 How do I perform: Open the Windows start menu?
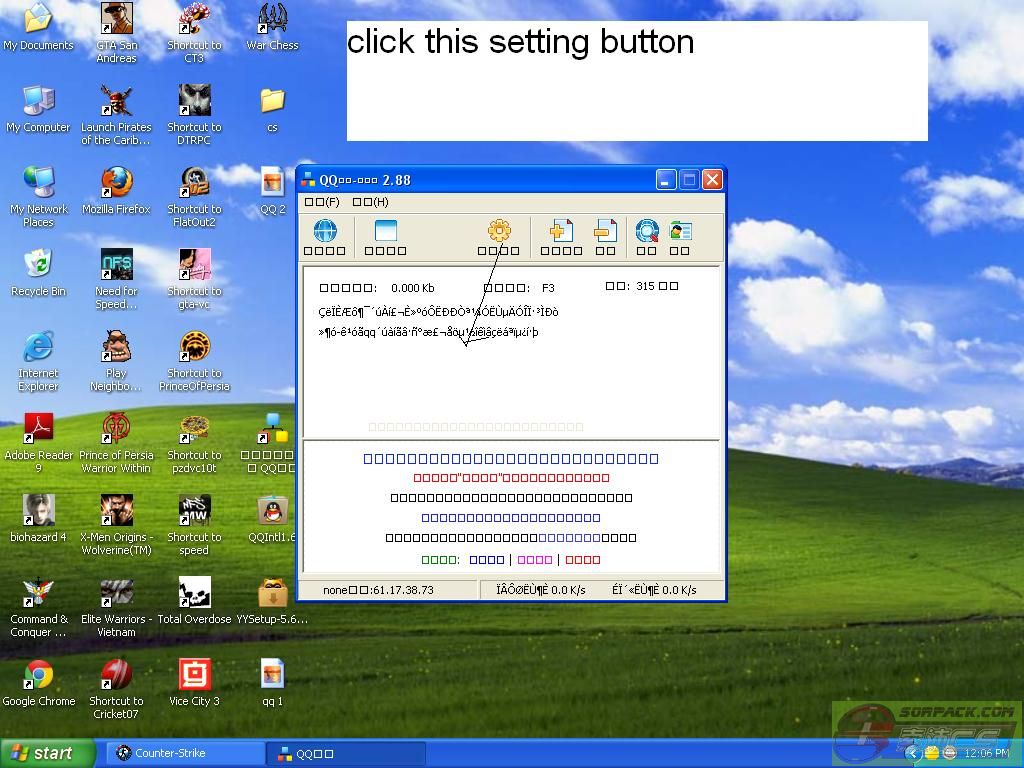tap(47, 753)
